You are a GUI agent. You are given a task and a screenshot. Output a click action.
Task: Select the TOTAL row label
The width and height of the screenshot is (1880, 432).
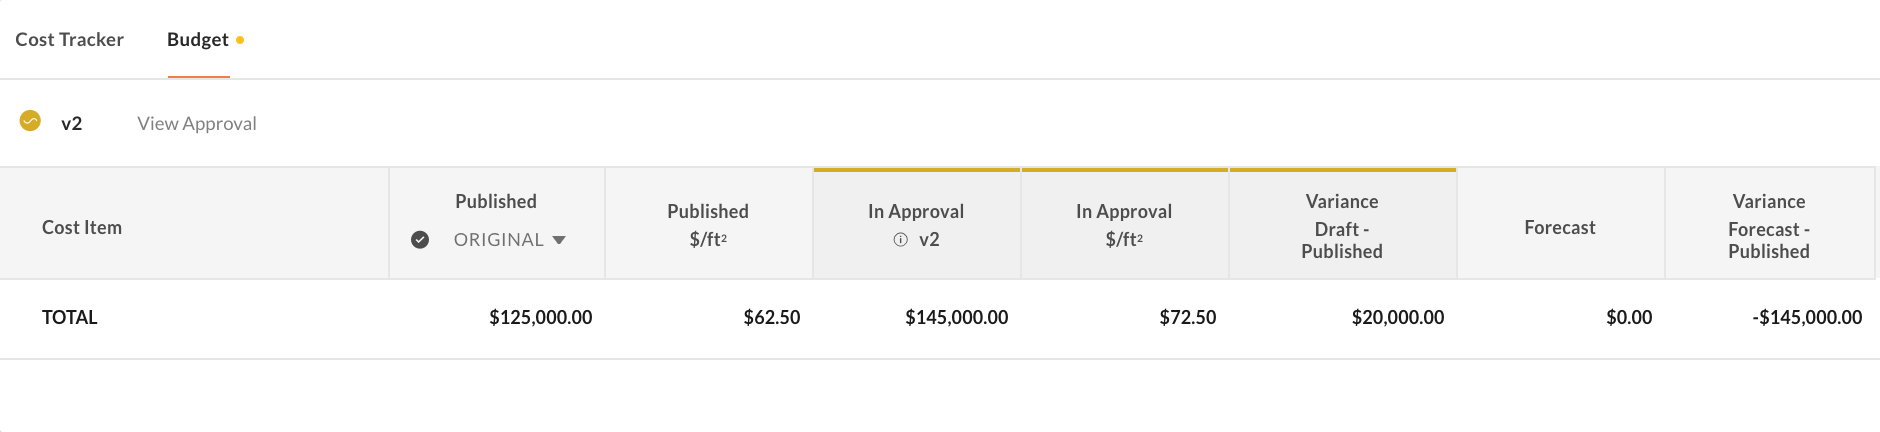(x=70, y=318)
